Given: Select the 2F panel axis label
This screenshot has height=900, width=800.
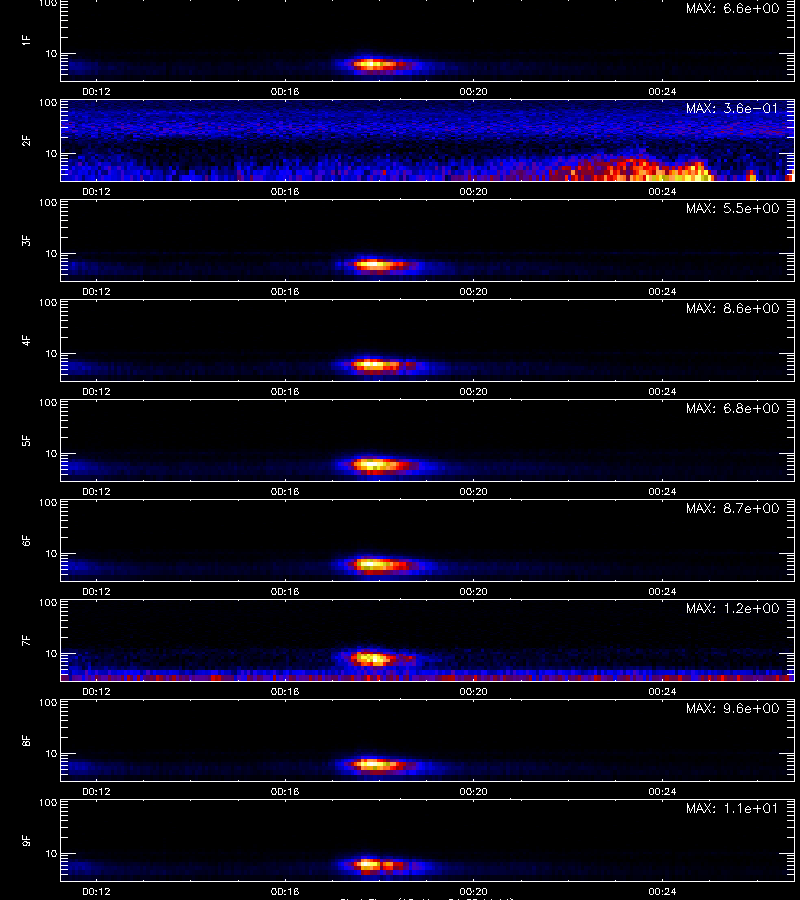Looking at the screenshot, I should pyautogui.click(x=26, y=140).
